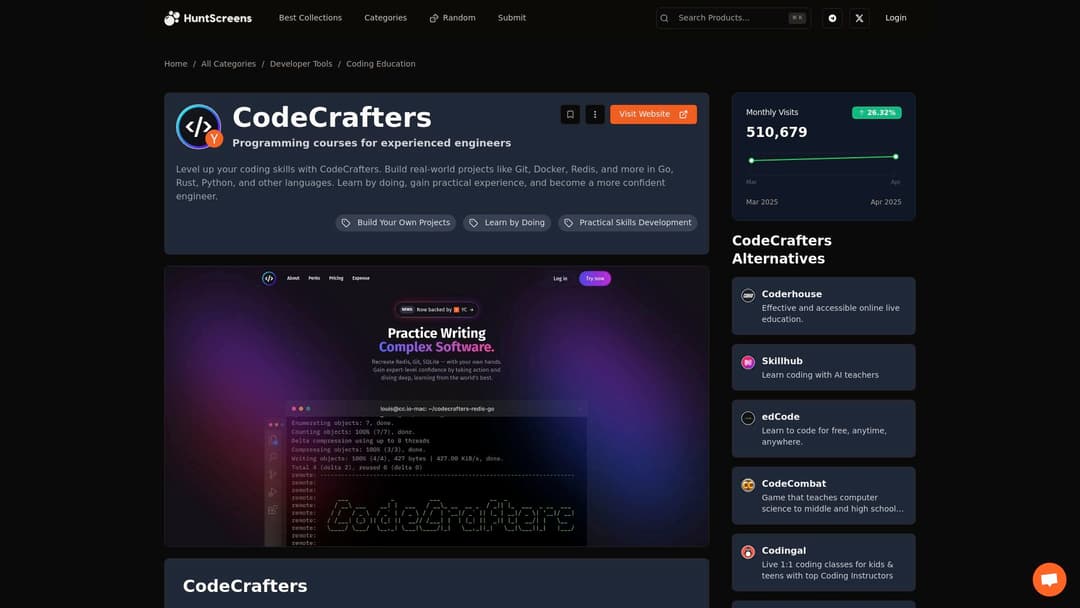Click the Coderhouse logo icon
Image resolution: width=1080 pixels, height=608 pixels.
tap(748, 295)
